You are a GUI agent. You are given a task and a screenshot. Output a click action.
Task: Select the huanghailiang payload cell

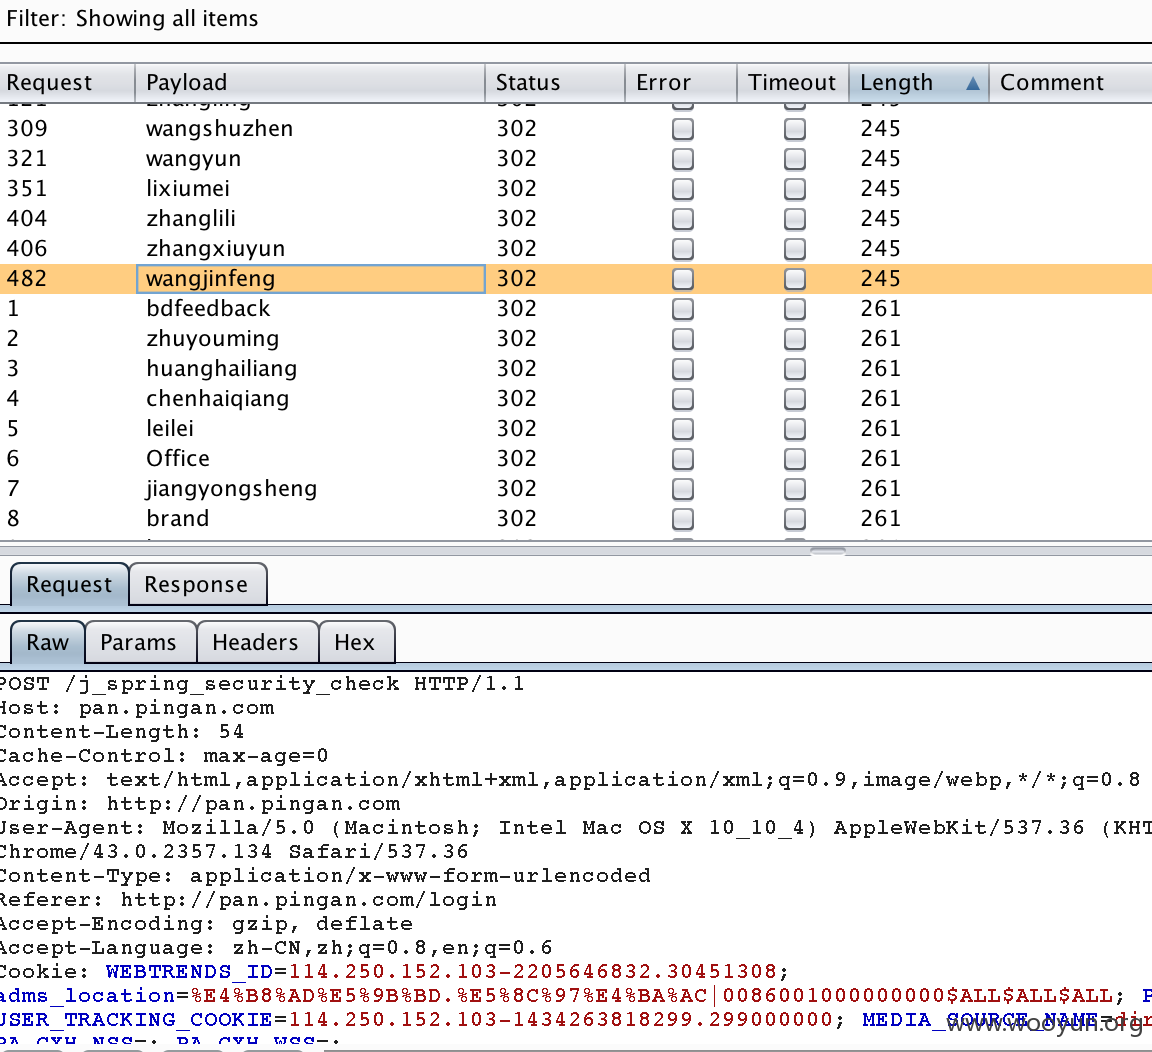[310, 369]
